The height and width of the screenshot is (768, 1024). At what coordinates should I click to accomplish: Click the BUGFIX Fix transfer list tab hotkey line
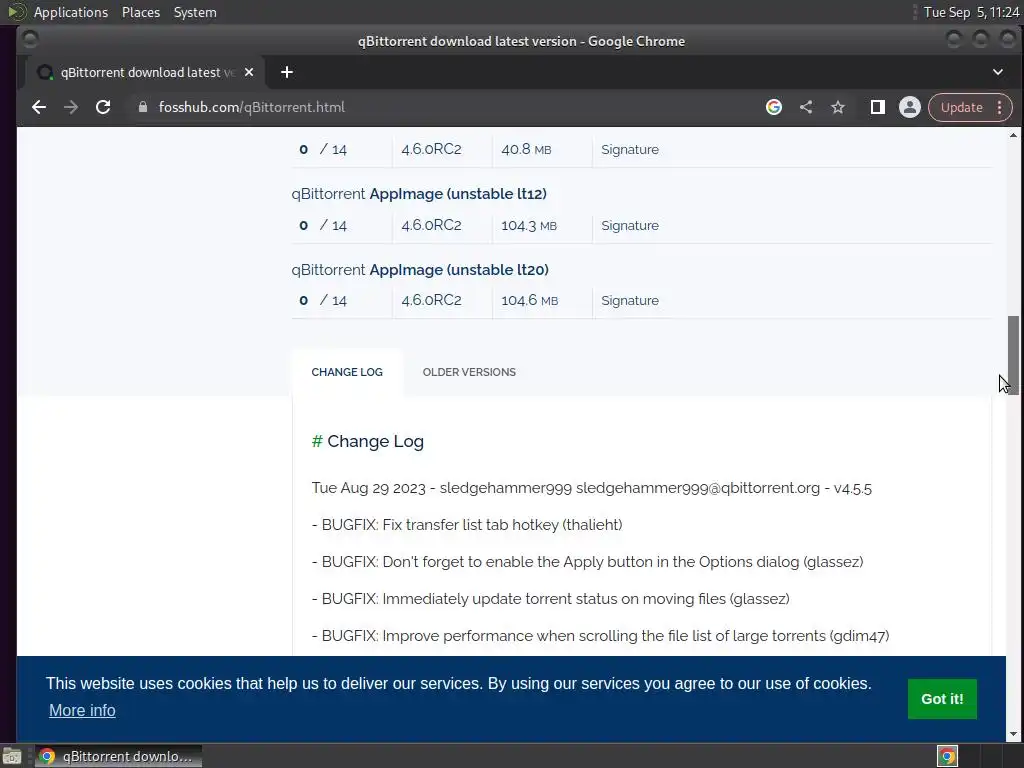[x=467, y=525]
